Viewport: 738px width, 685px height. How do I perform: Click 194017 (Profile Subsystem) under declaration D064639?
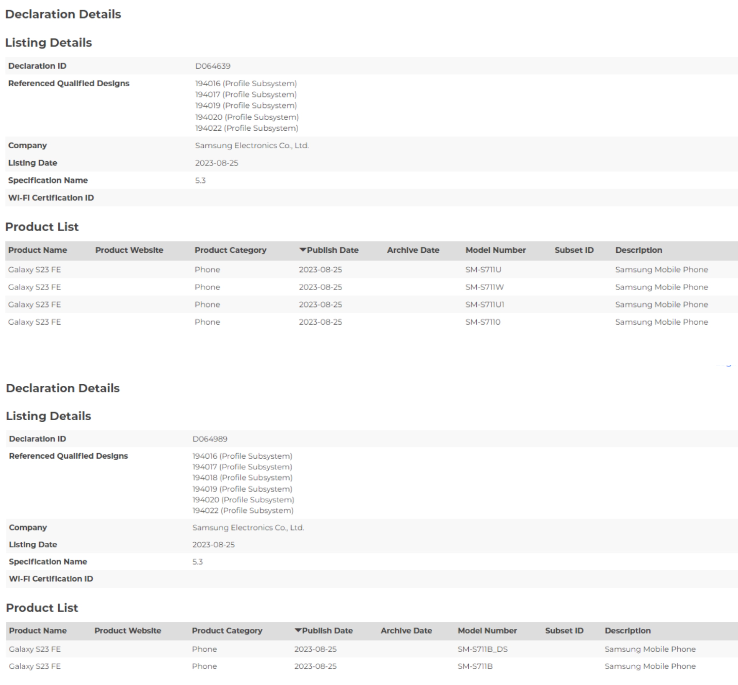click(246, 95)
